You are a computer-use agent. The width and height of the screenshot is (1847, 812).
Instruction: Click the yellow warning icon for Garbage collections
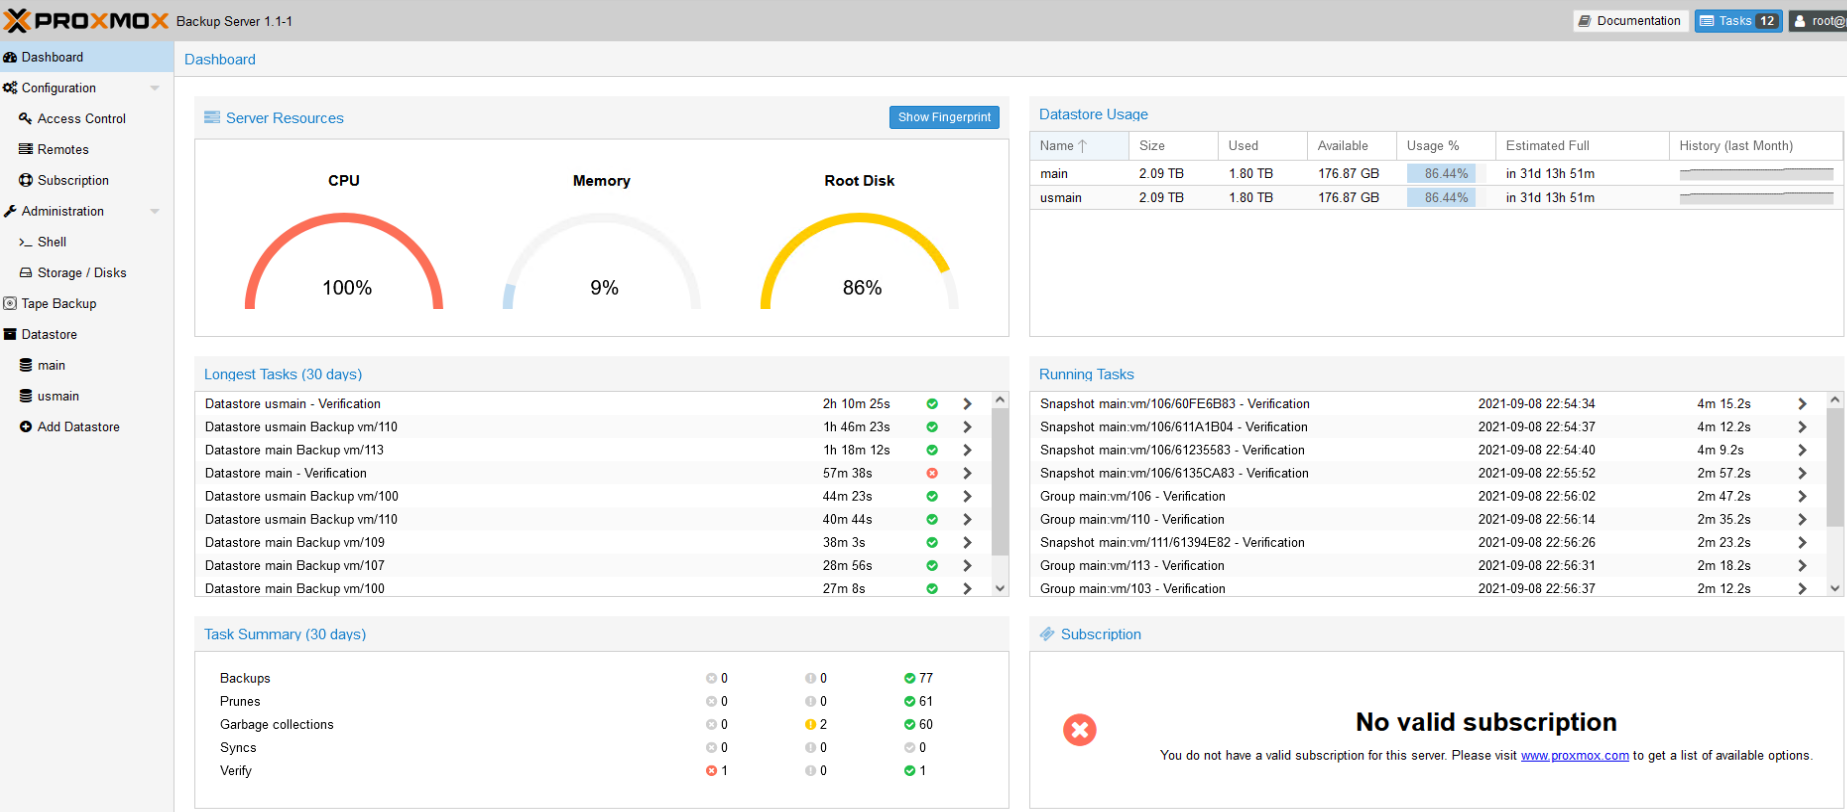point(811,724)
